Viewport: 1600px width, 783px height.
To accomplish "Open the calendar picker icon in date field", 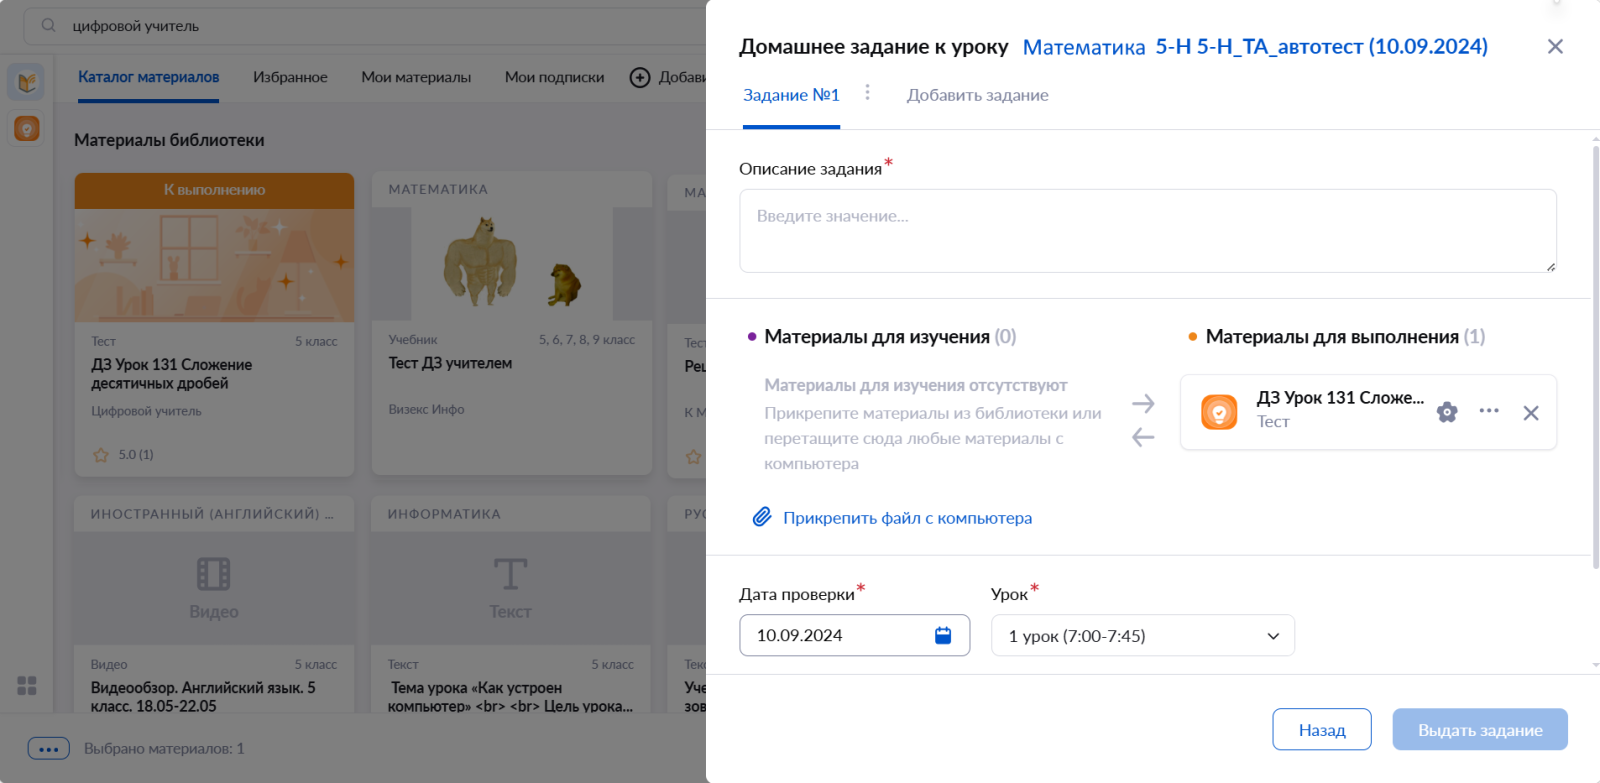I will coord(943,635).
